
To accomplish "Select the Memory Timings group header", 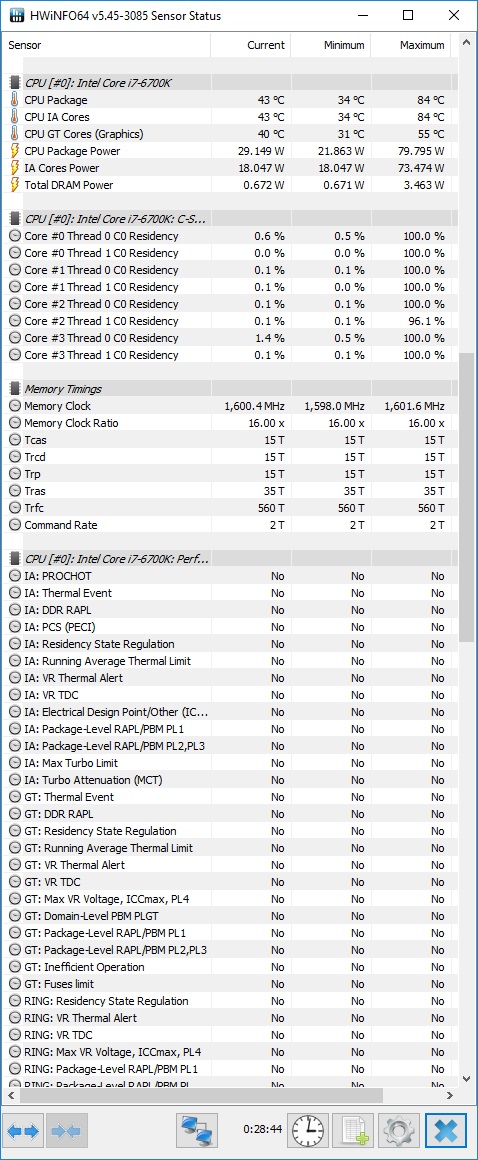I will [x=63, y=389].
